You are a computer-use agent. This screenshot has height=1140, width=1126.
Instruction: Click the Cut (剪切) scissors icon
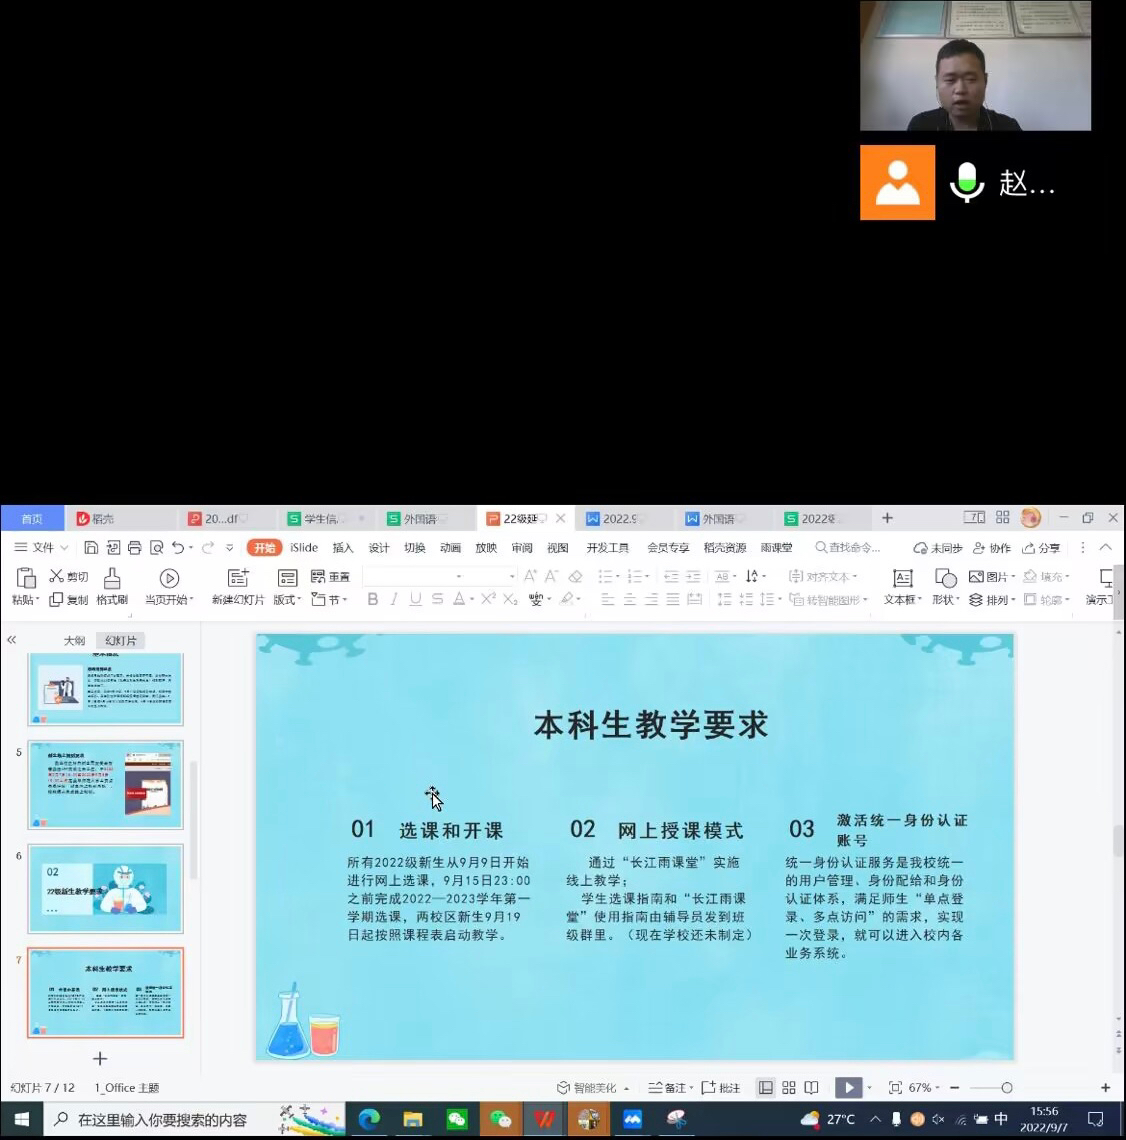pyautogui.click(x=57, y=576)
